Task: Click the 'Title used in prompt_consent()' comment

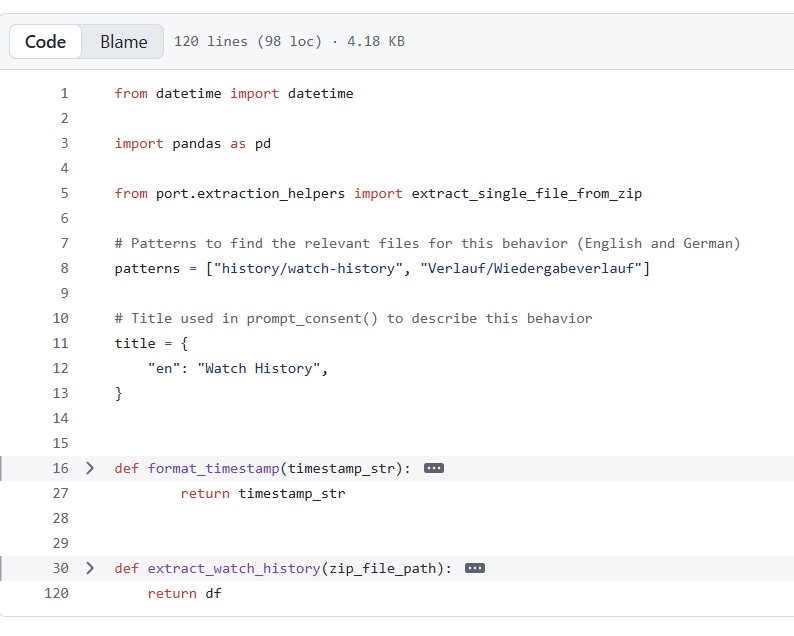Action: [353, 319]
